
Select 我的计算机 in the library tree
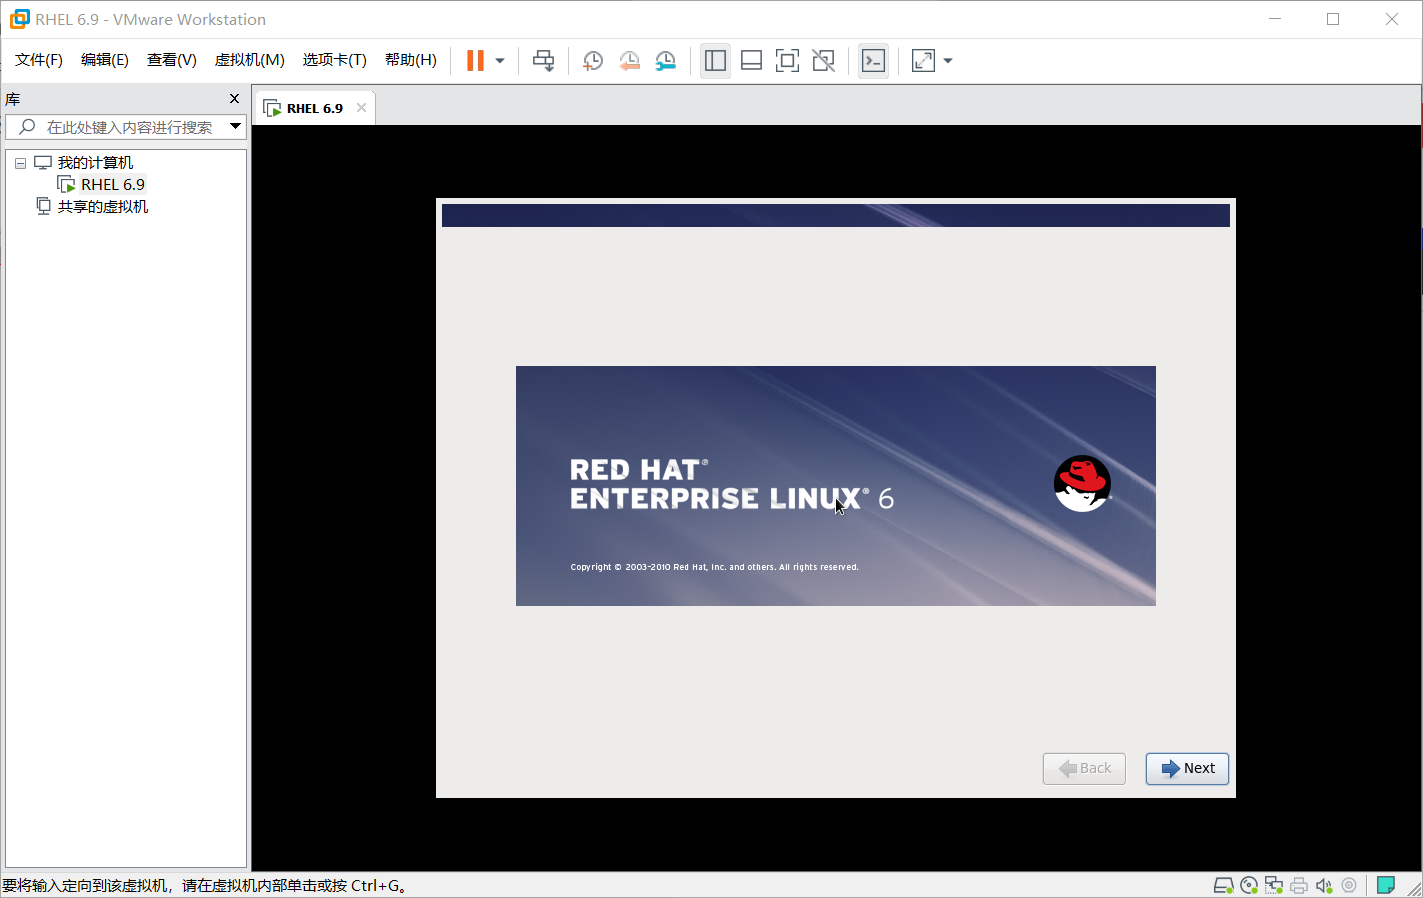pyautogui.click(x=95, y=163)
